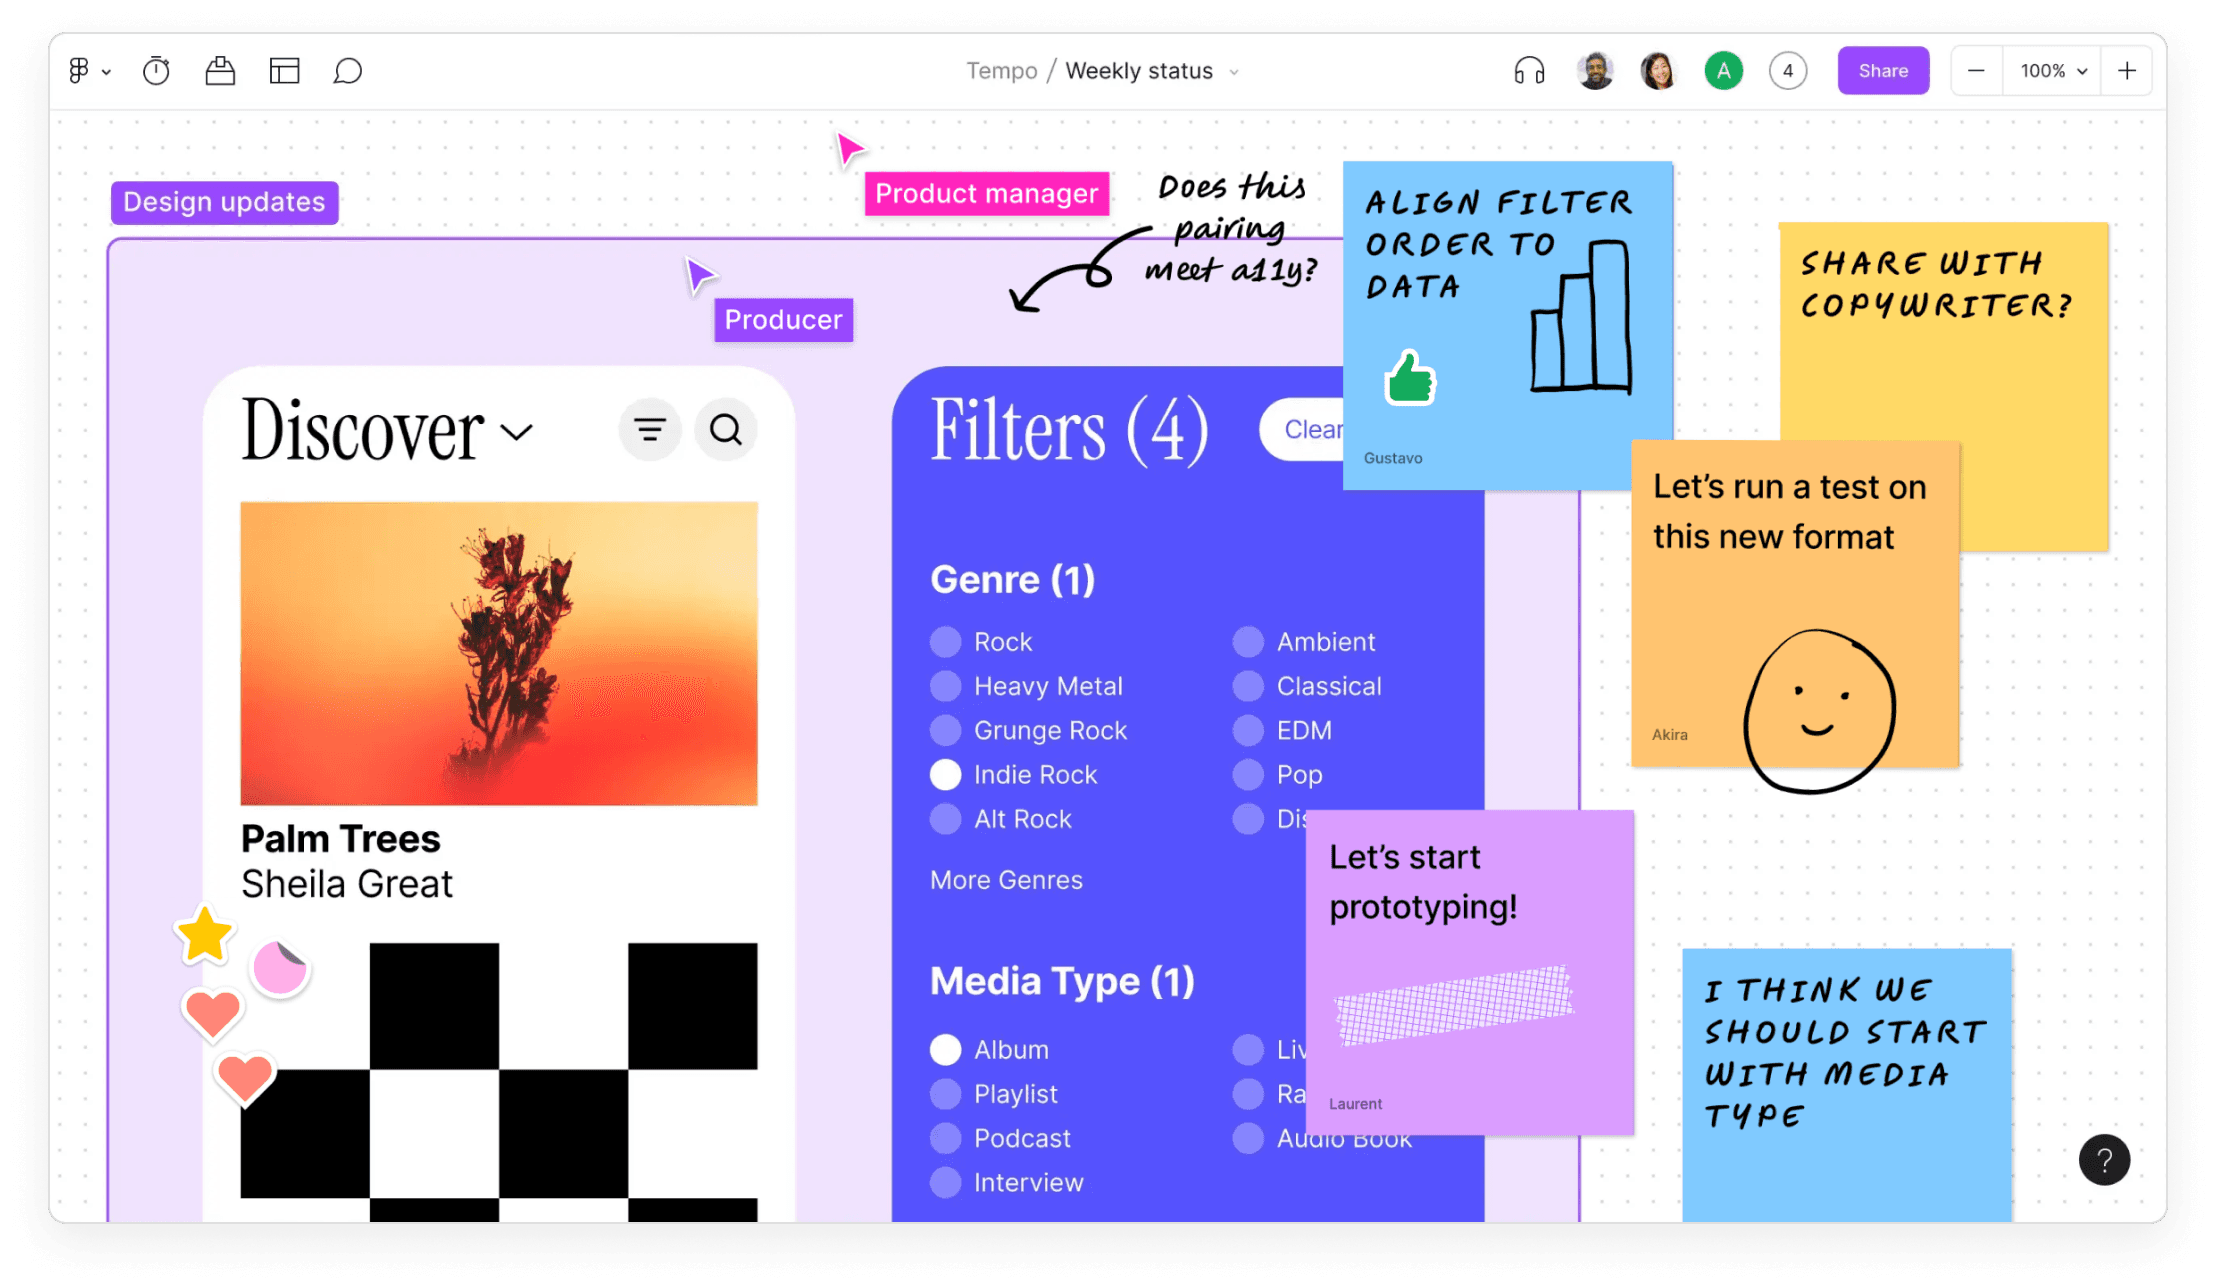Select the Indie Rock genre option
2216x1288 pixels.
pos(945,775)
